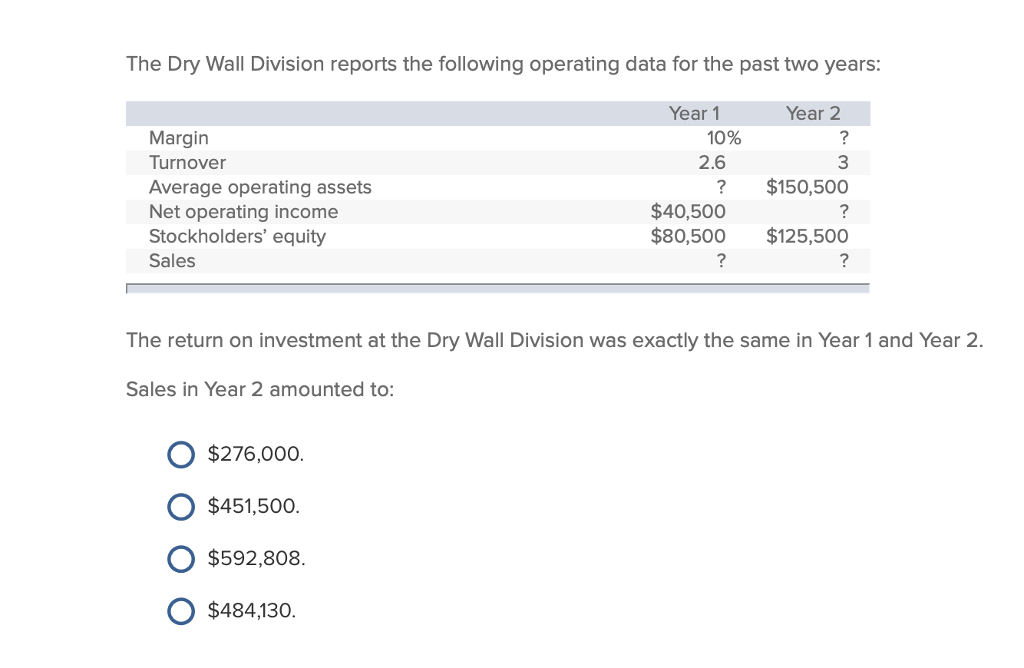Click the question text about return on investment

point(554,340)
